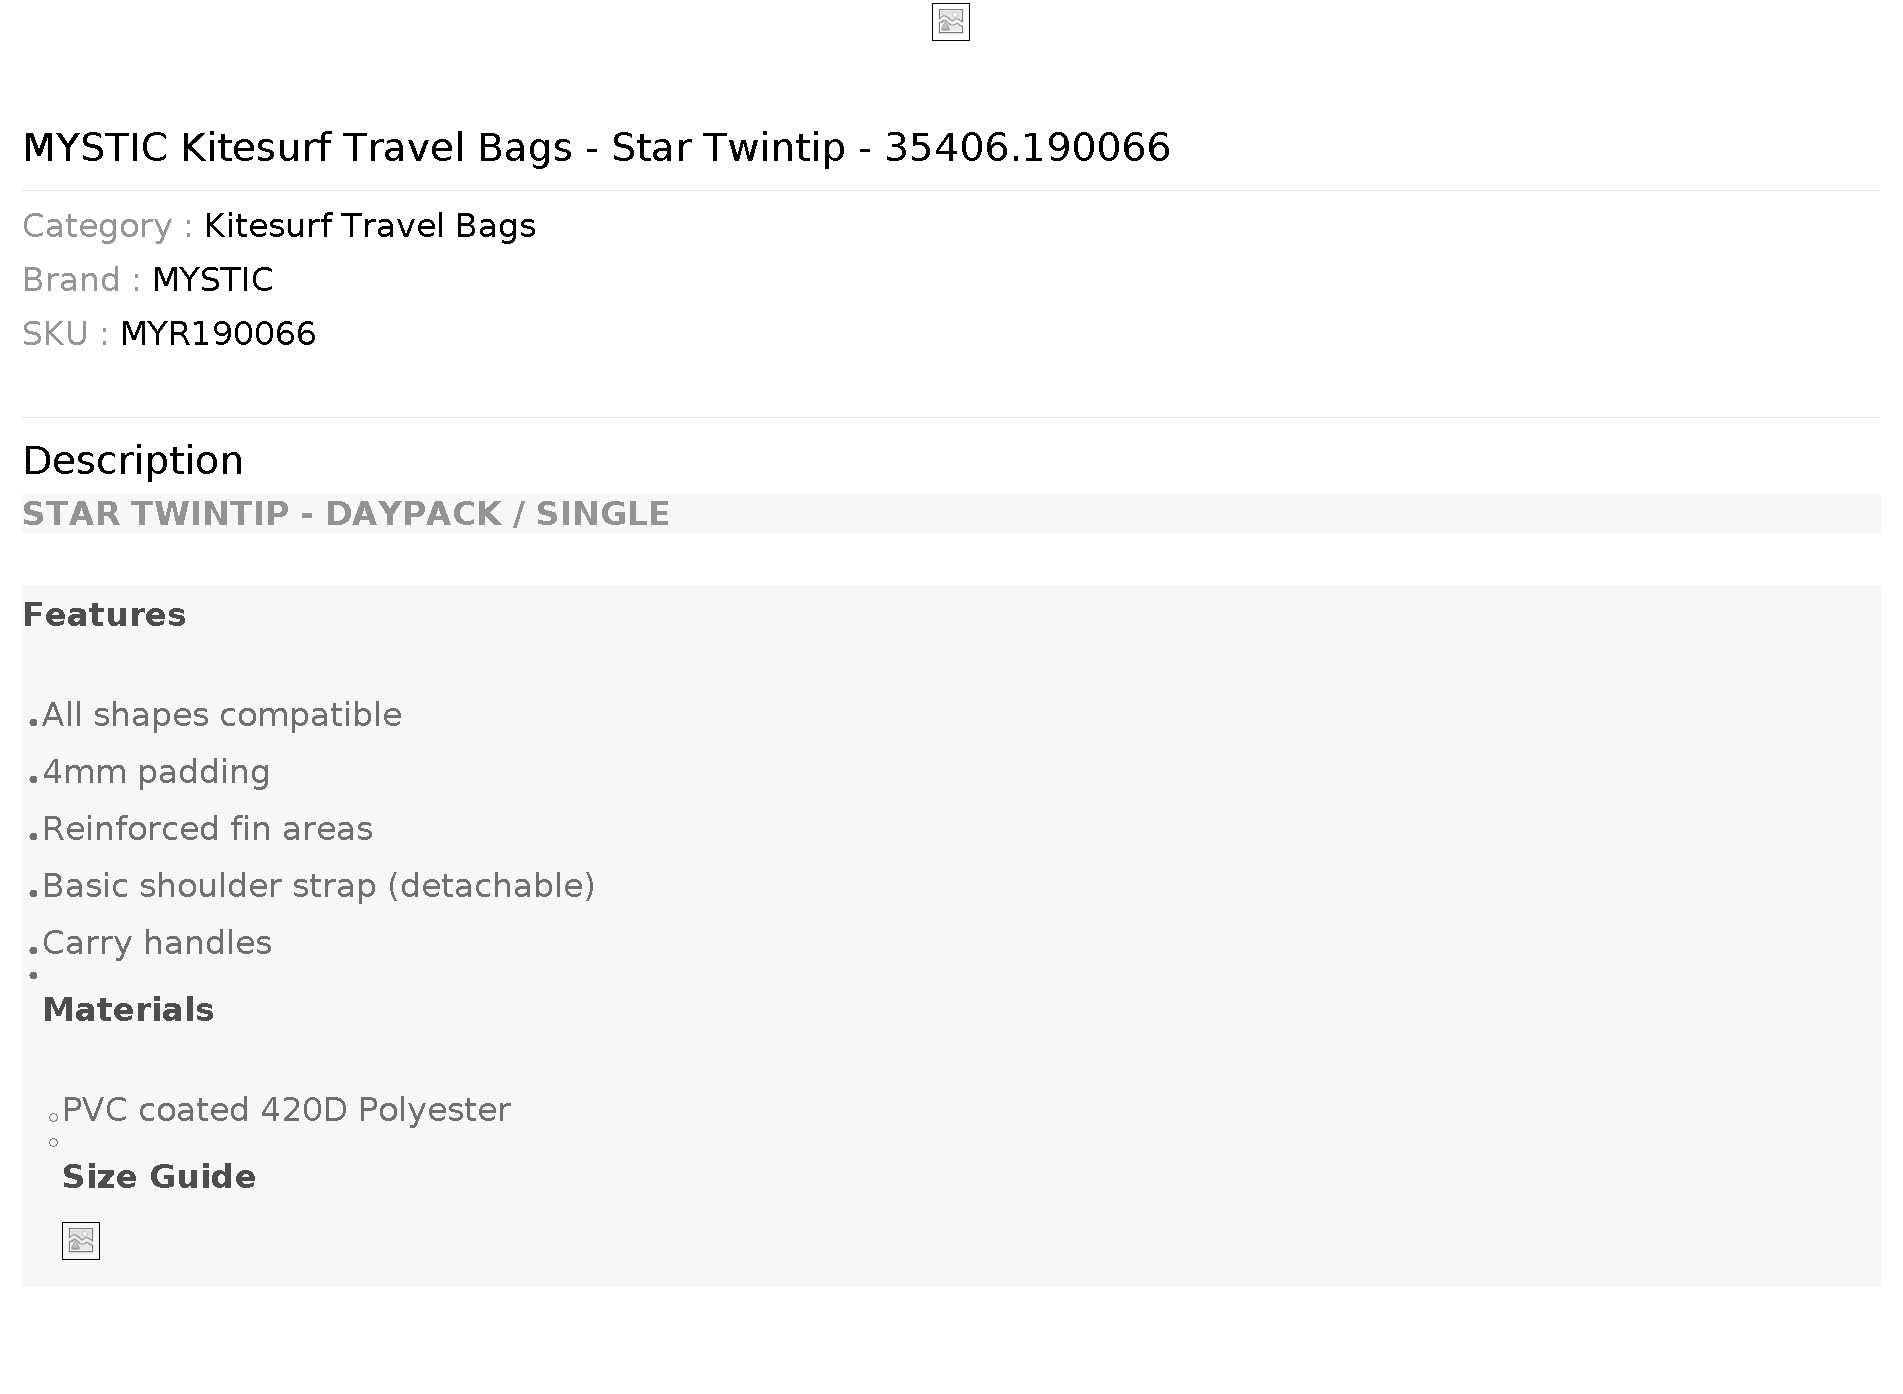The width and height of the screenshot is (1903, 1394).
Task: Click the broken image icon at top
Action: 950,23
